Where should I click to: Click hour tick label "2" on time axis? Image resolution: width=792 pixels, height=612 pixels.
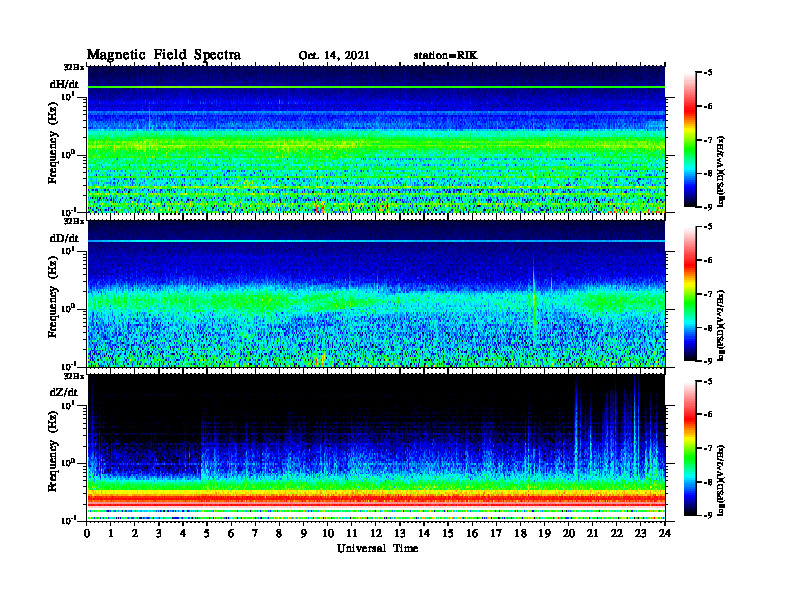135,533
